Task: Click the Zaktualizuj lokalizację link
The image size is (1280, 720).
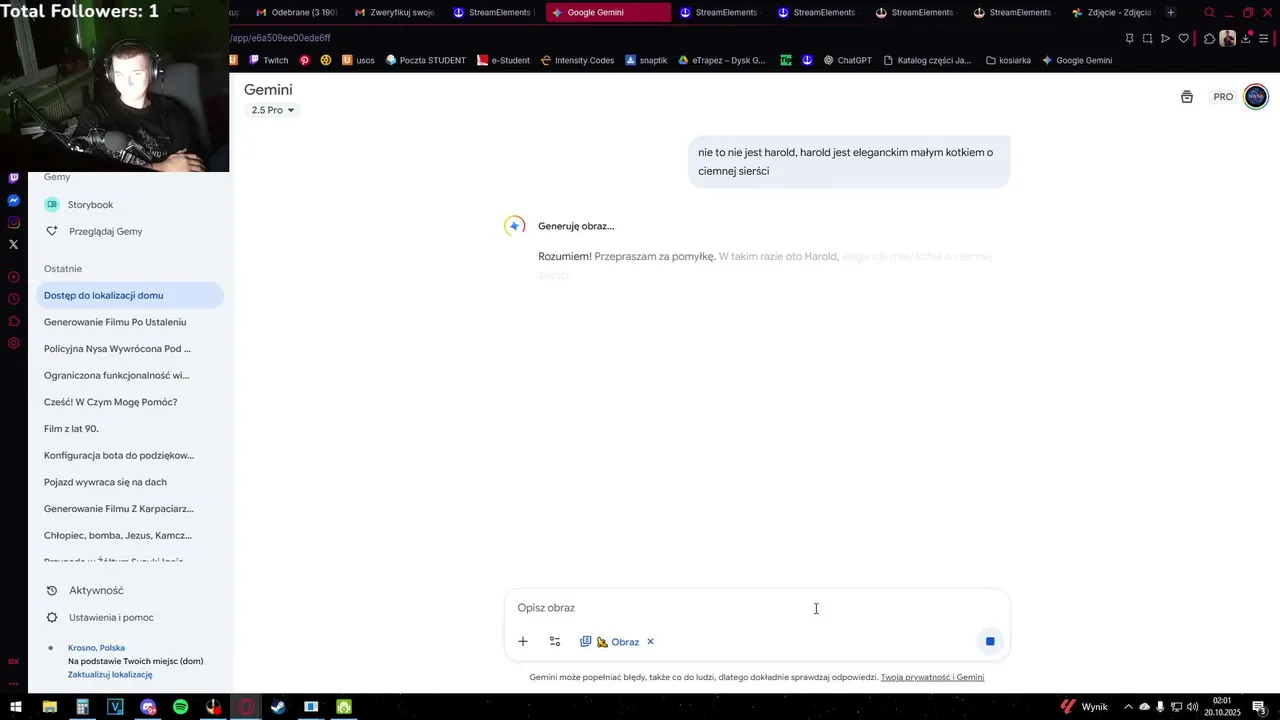Action: click(110, 675)
